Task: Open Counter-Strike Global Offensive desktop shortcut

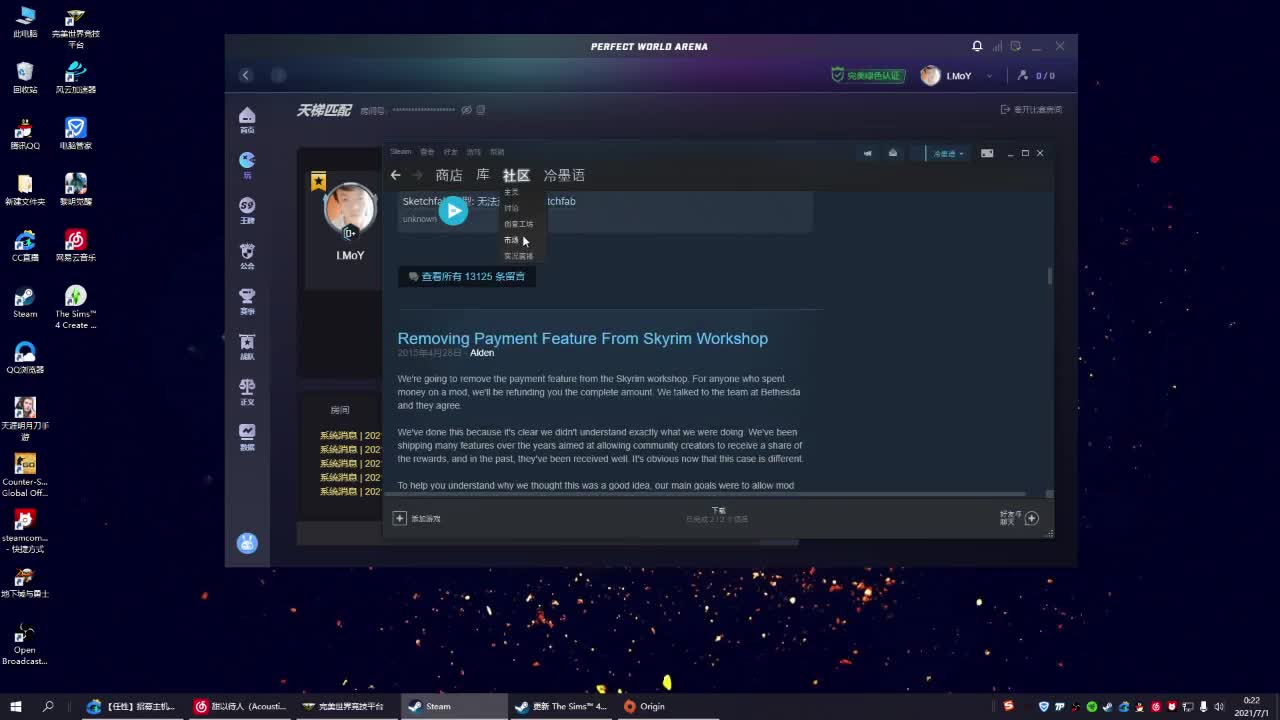Action: (25, 475)
